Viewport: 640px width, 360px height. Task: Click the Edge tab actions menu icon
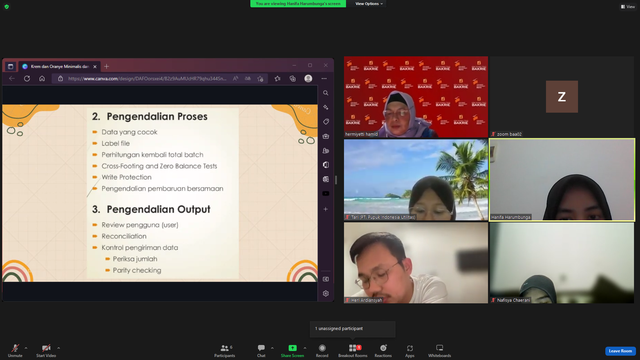click(11, 66)
